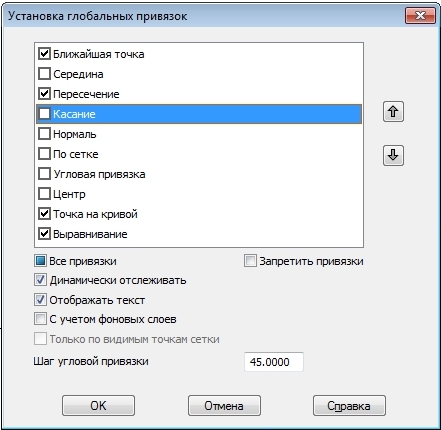Move selected snap down with arrow button
Image resolution: width=441 pixels, height=430 pixels.
[393, 155]
